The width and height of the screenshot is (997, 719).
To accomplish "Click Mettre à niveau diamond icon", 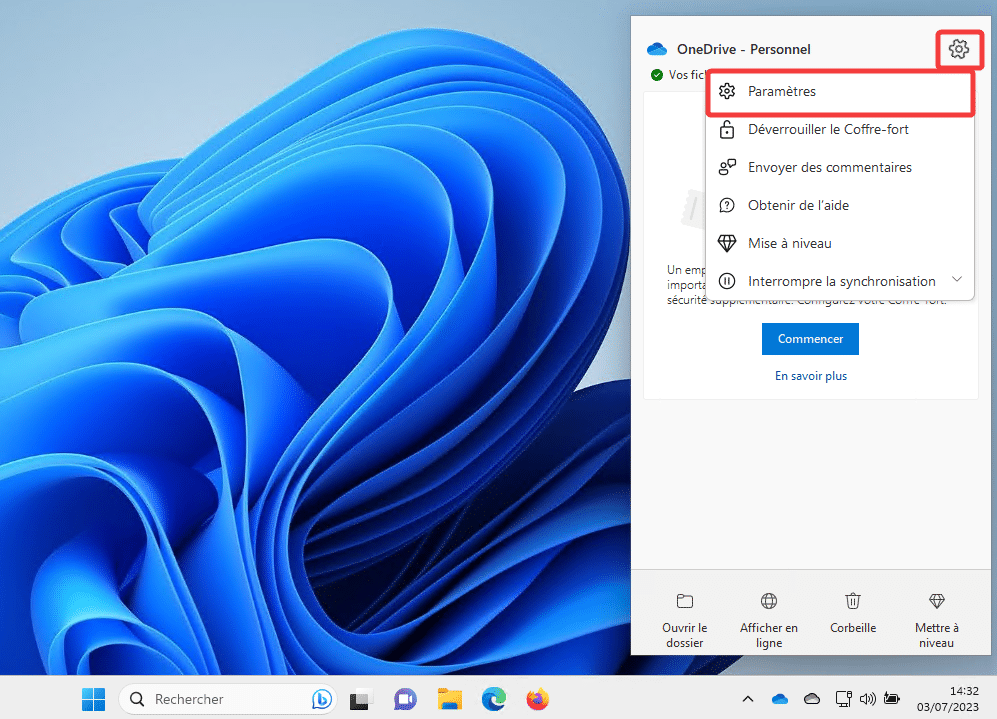I will click(x=936, y=601).
